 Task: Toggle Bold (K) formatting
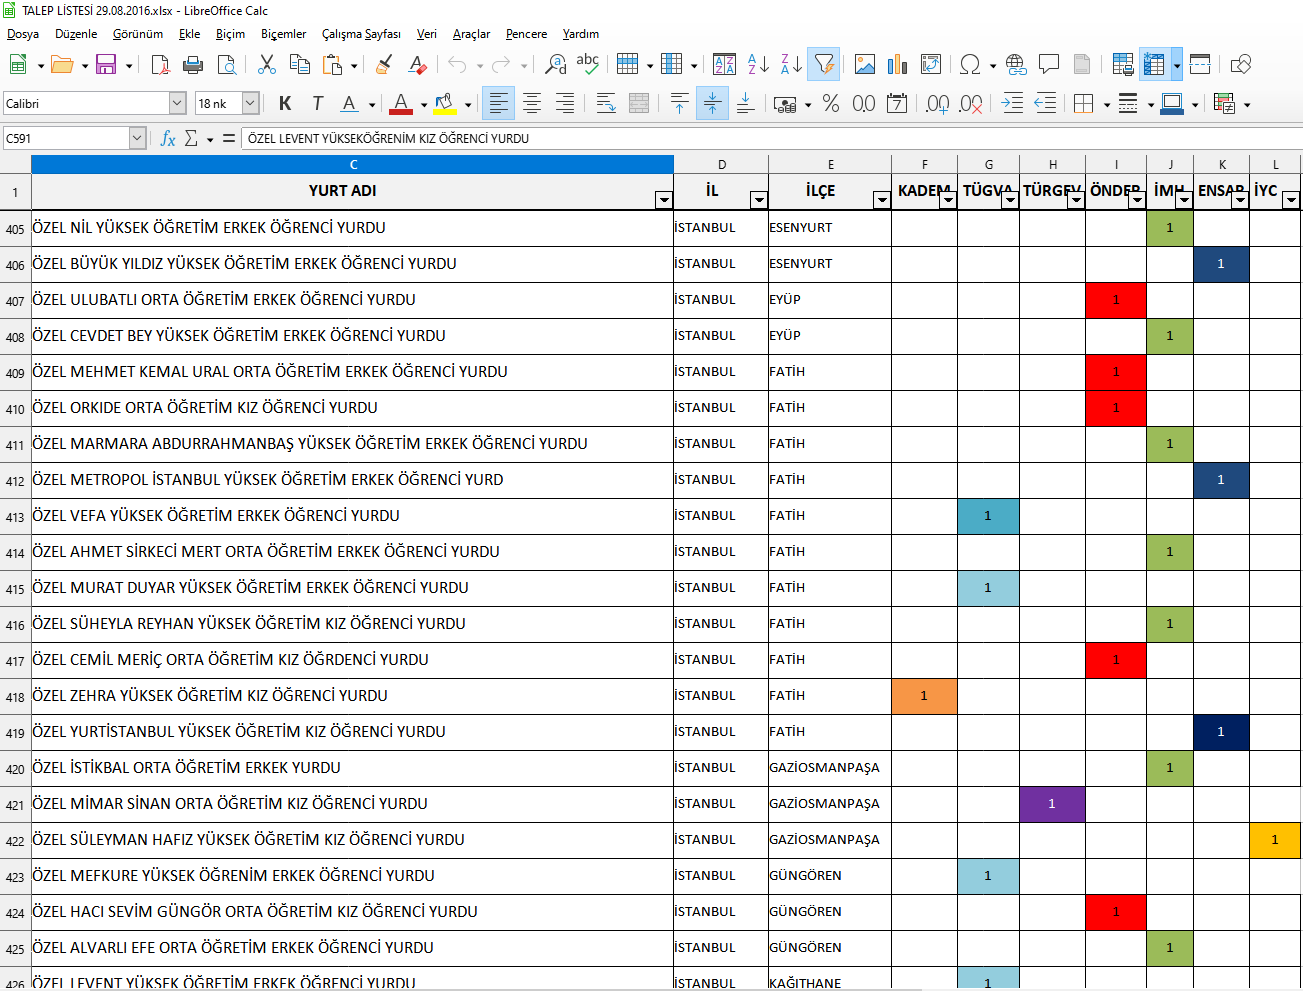tap(285, 104)
